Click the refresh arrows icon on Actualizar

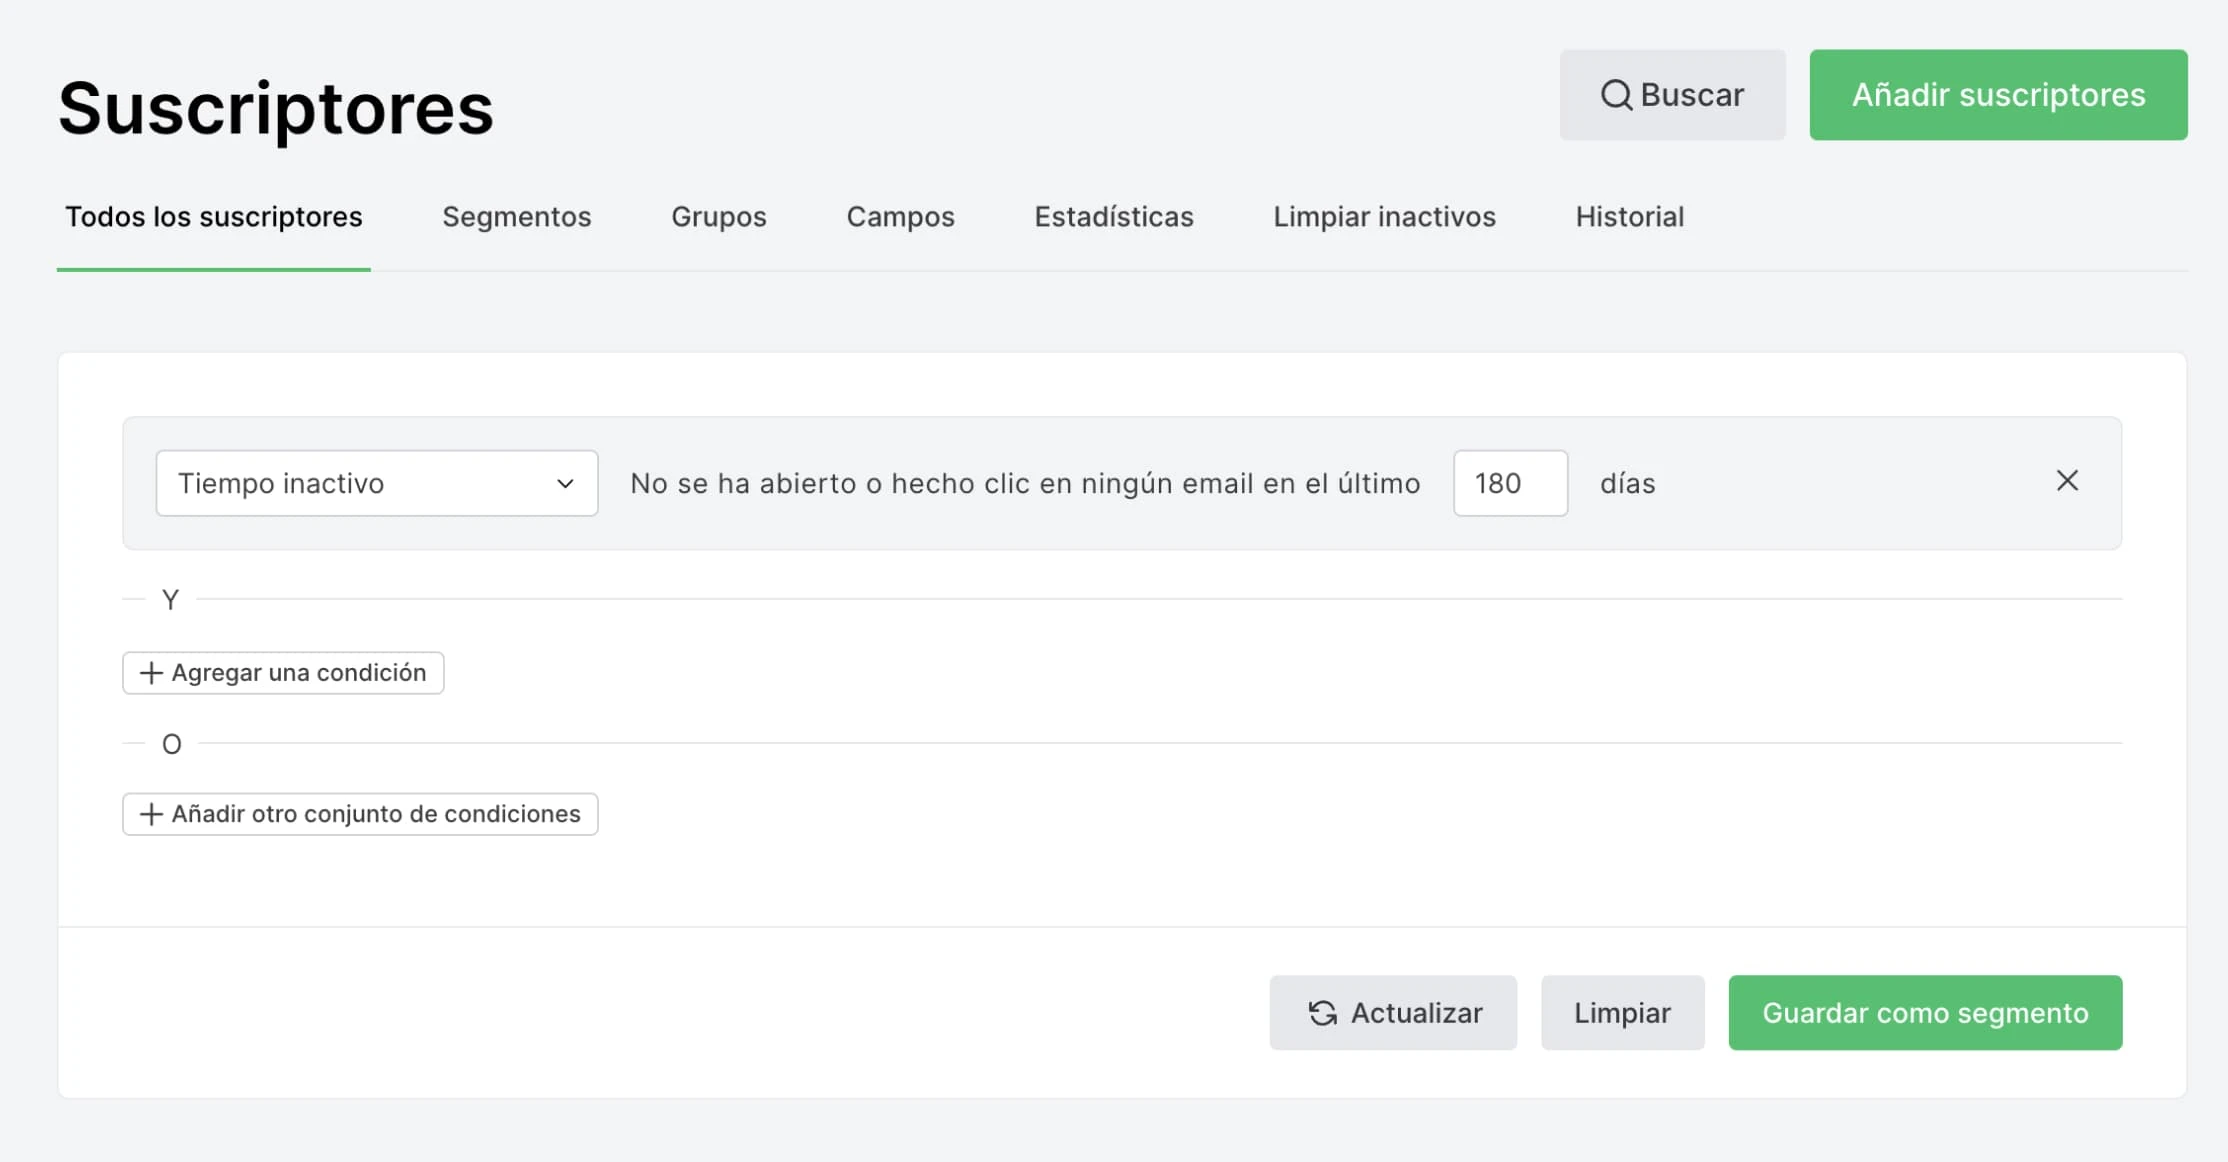[1323, 1013]
